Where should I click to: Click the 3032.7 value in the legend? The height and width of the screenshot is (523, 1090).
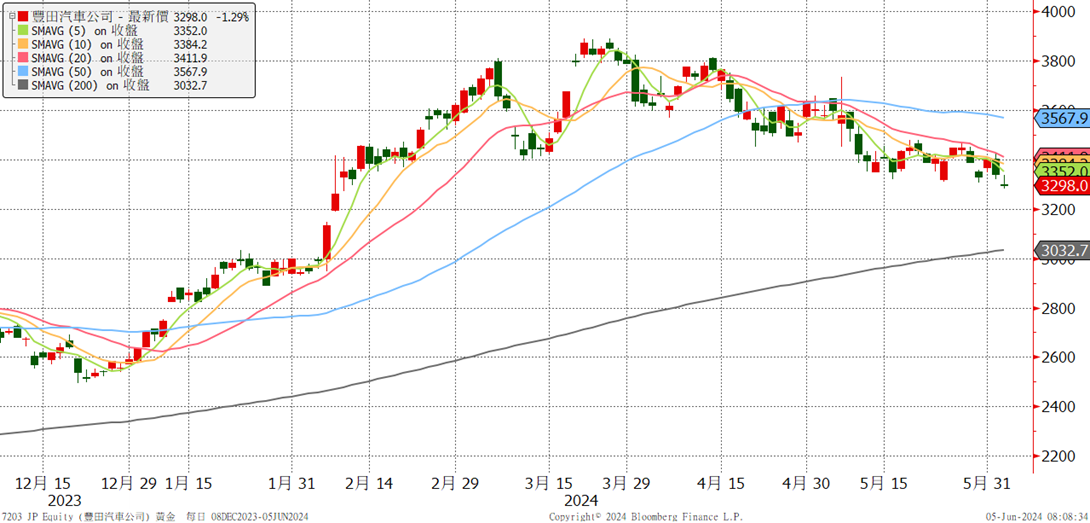point(190,86)
